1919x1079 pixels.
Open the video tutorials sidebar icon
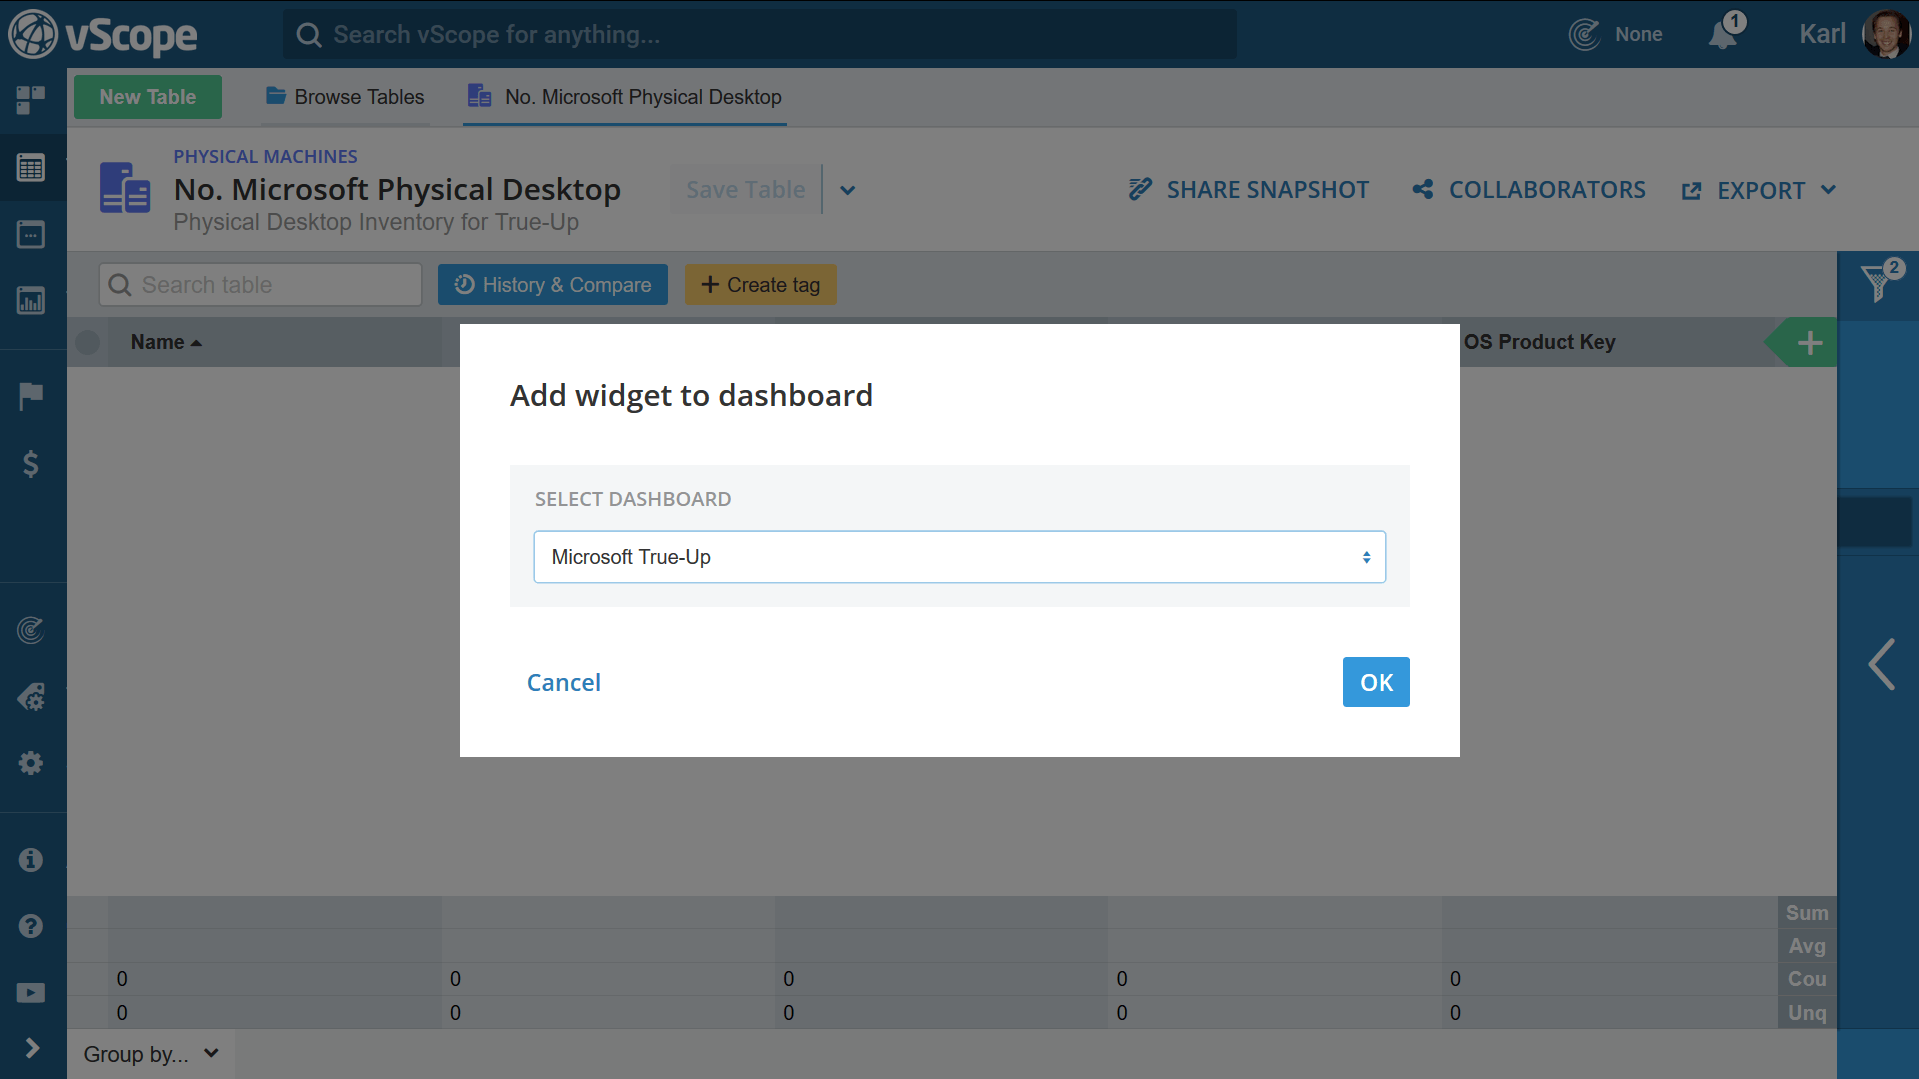point(31,993)
